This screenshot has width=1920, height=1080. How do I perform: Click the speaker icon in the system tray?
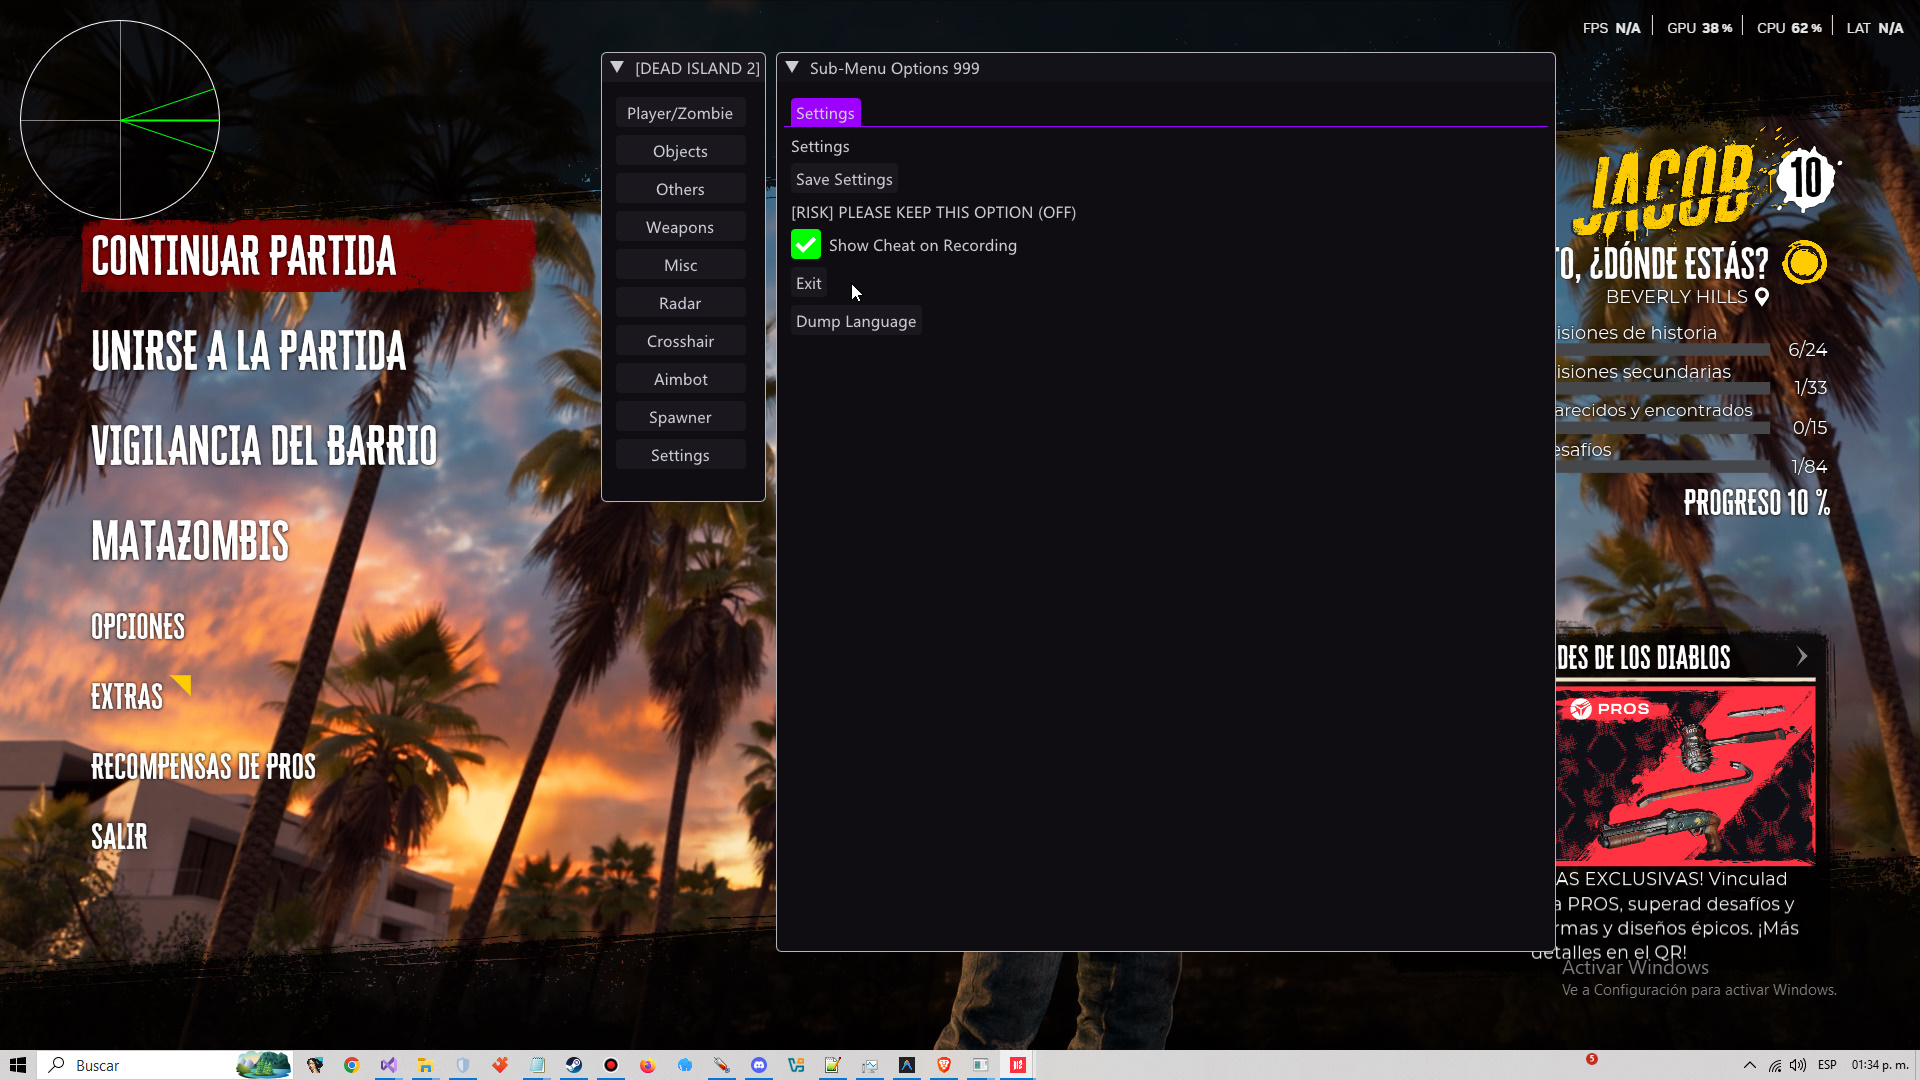[1797, 1065]
